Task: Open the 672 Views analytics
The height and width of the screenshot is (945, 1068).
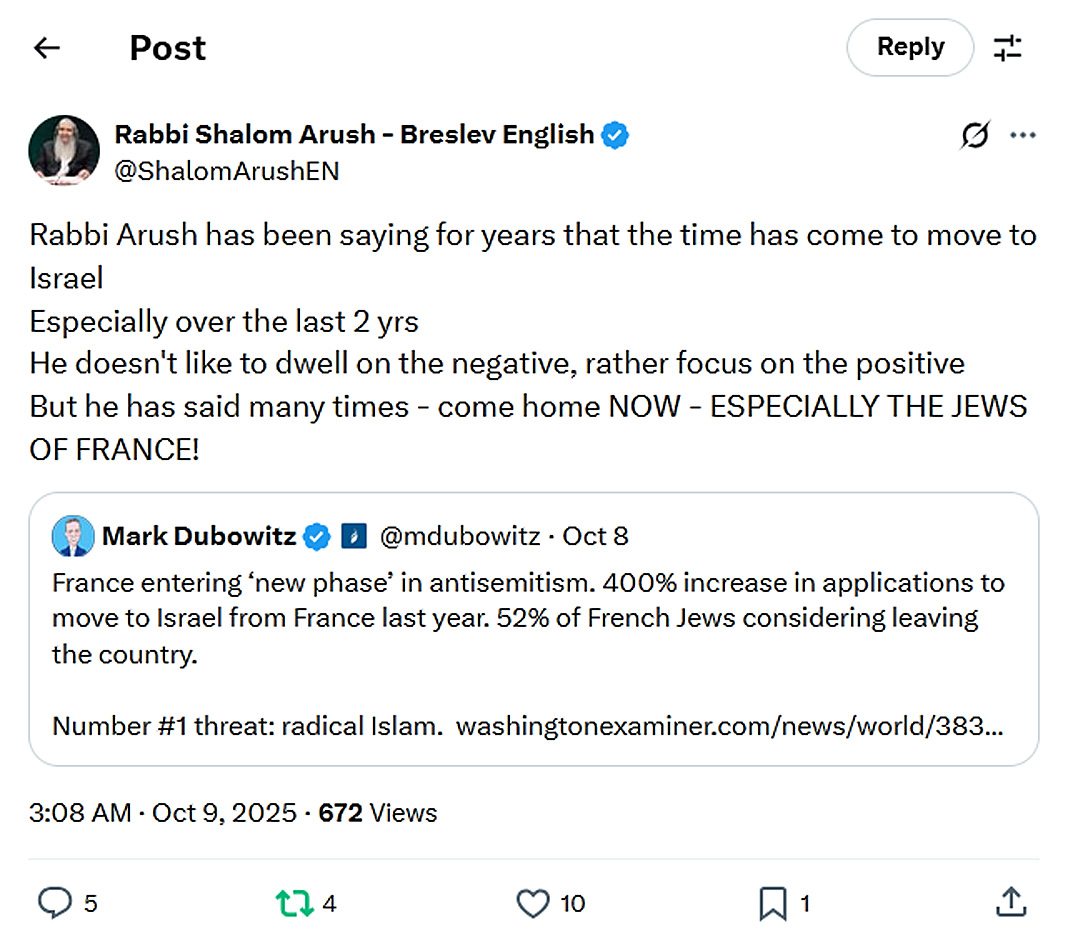Action: pos(377,813)
